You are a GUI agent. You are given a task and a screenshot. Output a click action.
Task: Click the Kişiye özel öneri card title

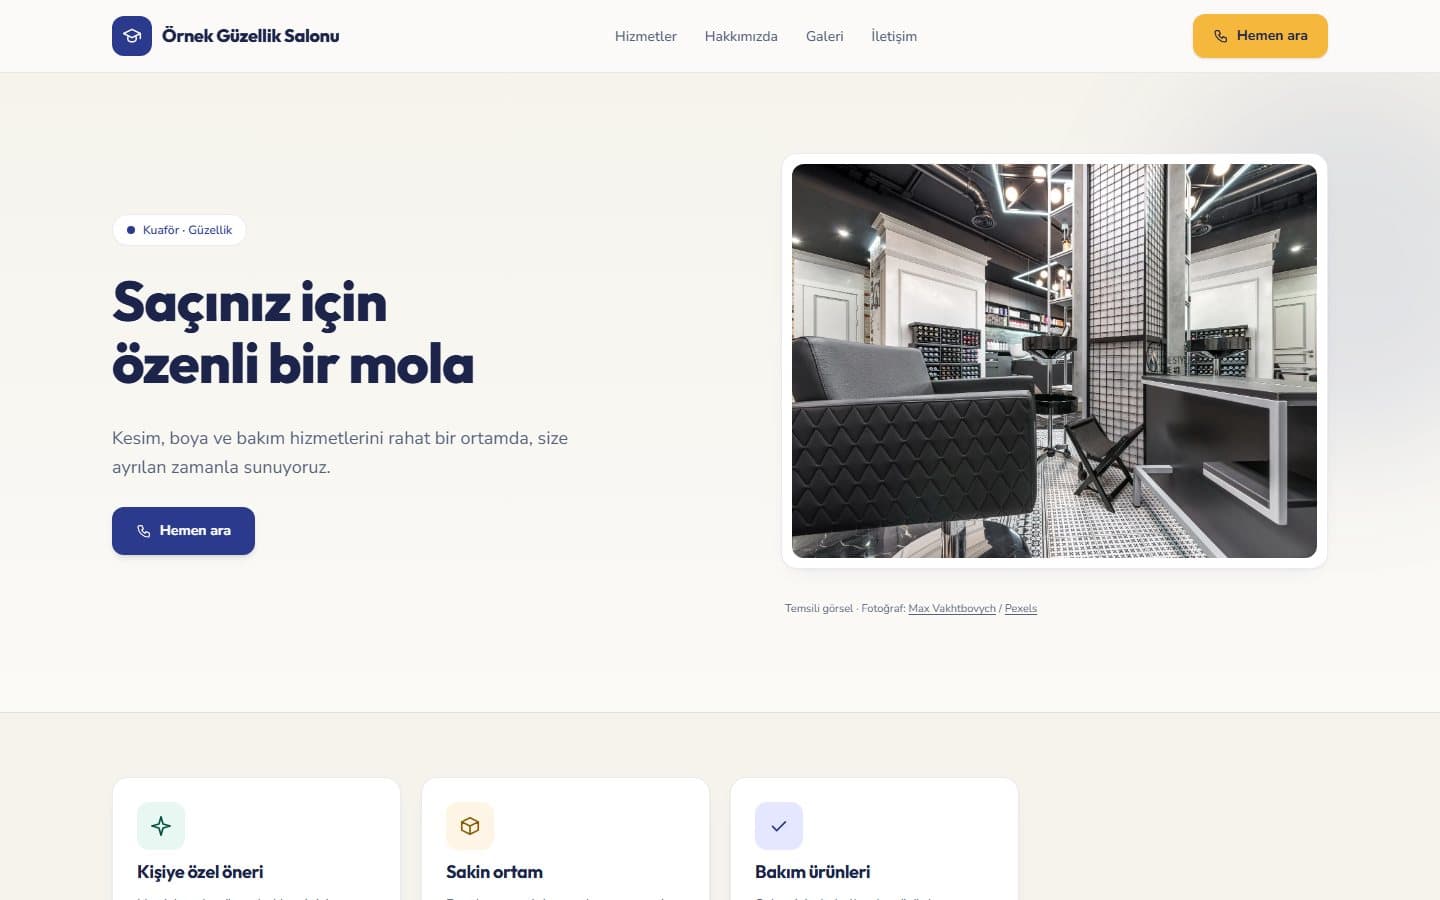200,872
